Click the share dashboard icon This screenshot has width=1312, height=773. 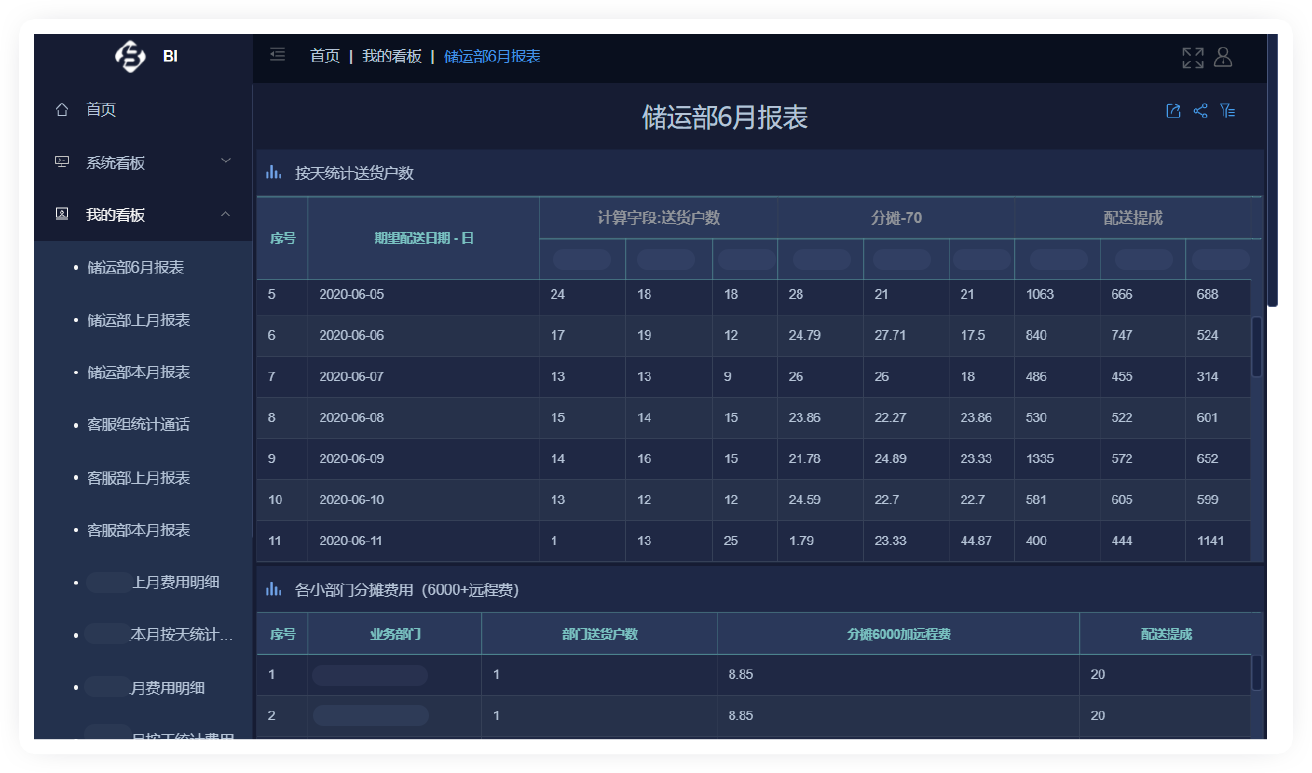pos(1200,111)
